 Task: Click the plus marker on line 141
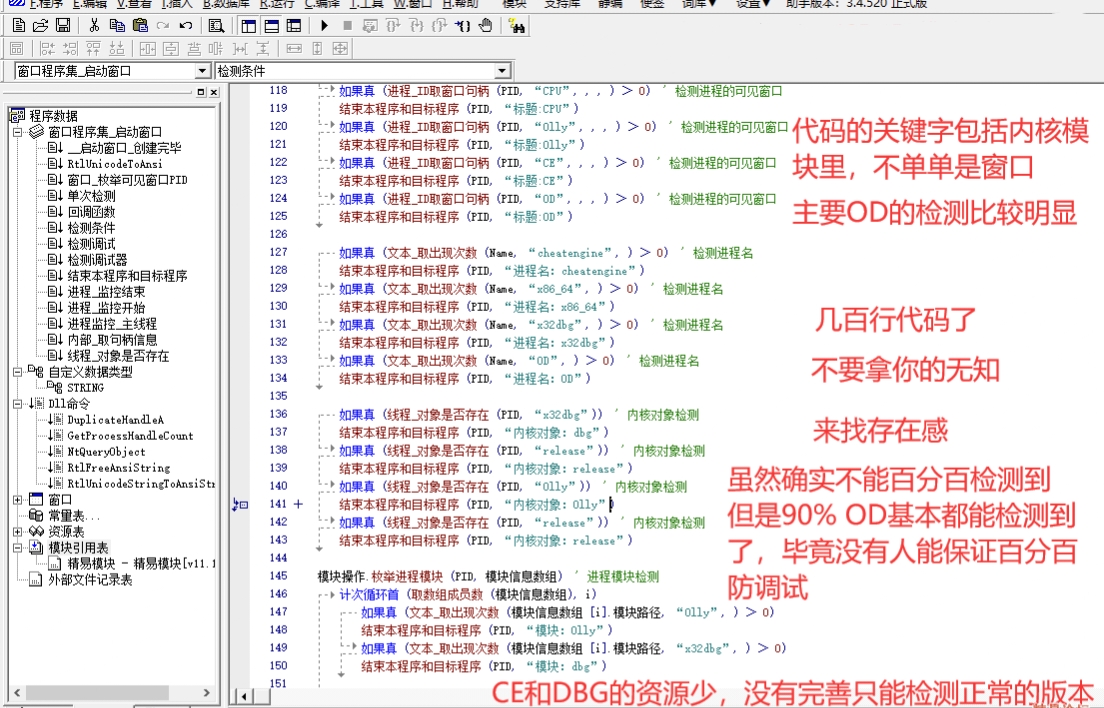coord(299,504)
